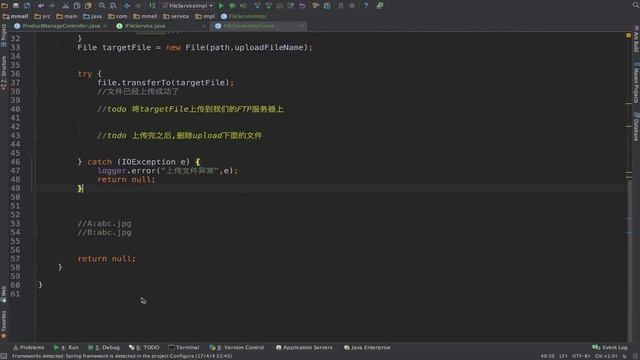Open the Ant Build side panel
Image resolution: width=640 pixels, height=360 pixels.
tap(636, 40)
